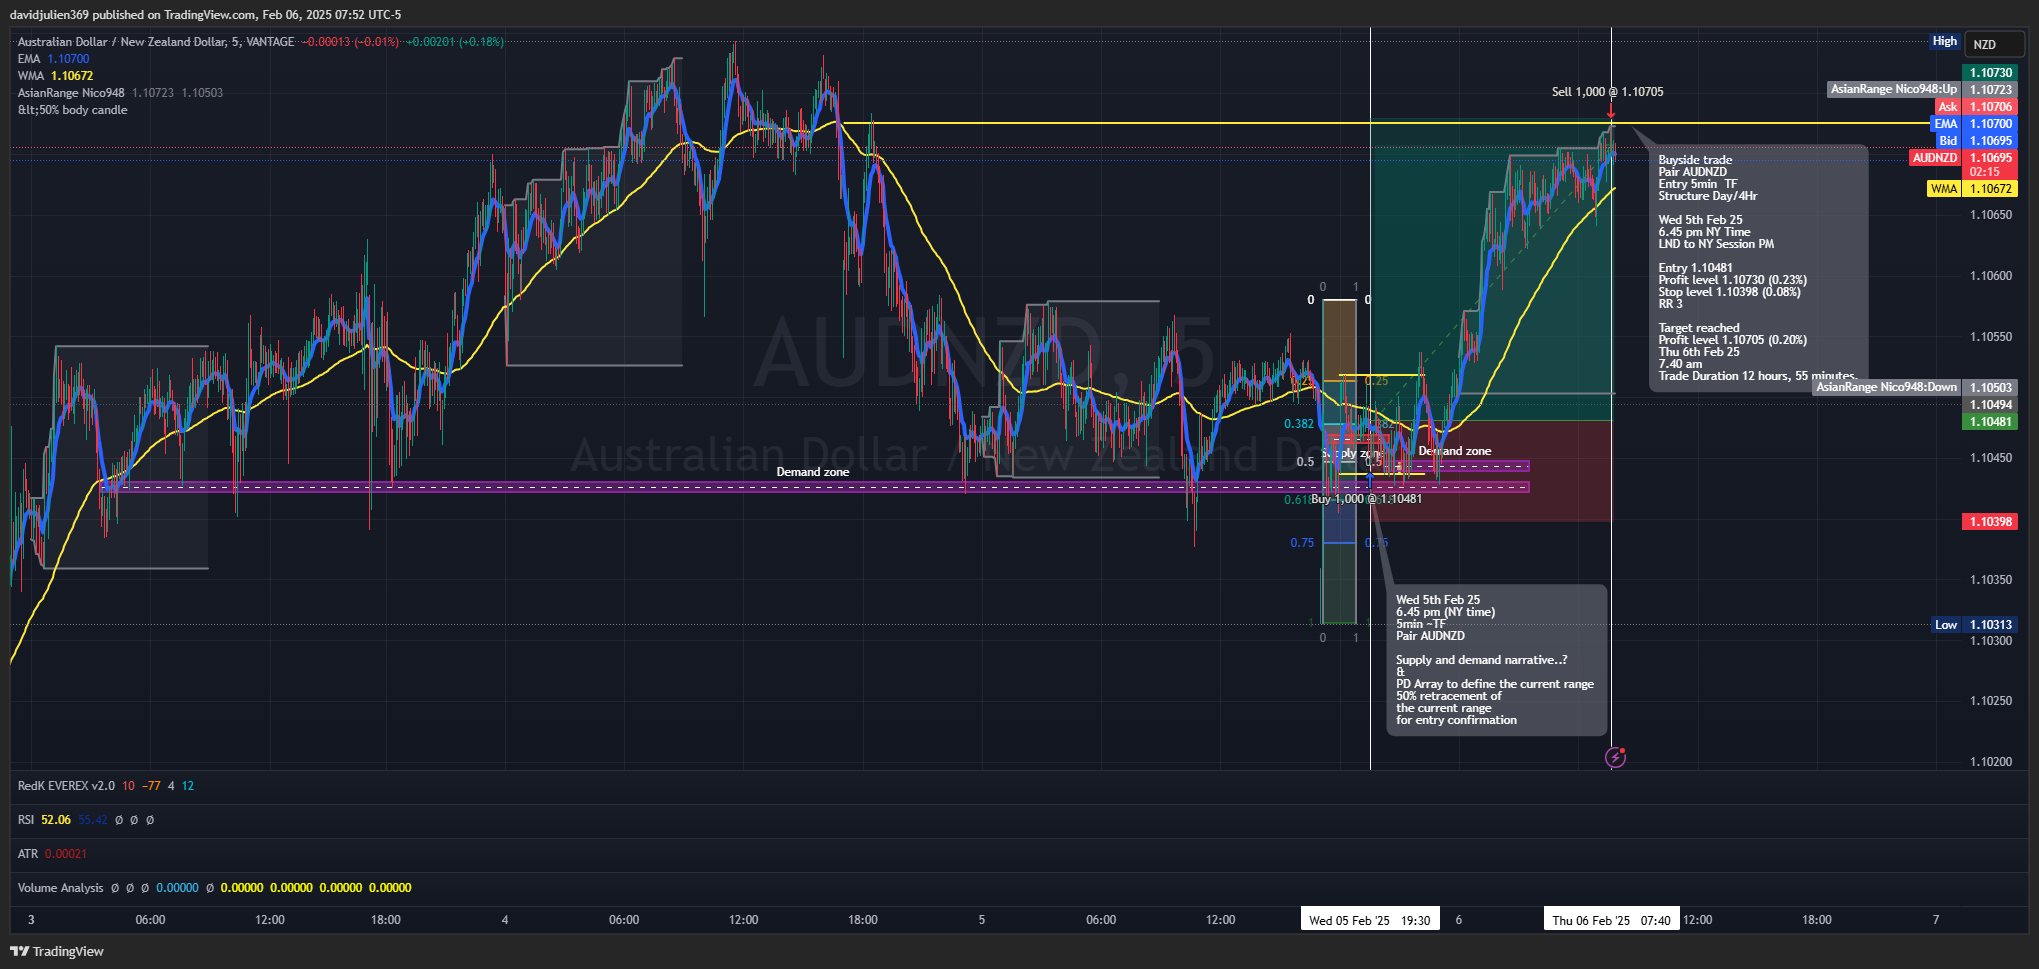This screenshot has height=969, width=2039.
Task: Select the Ask 1.10706 price tag
Action: pyautogui.click(x=1975, y=107)
